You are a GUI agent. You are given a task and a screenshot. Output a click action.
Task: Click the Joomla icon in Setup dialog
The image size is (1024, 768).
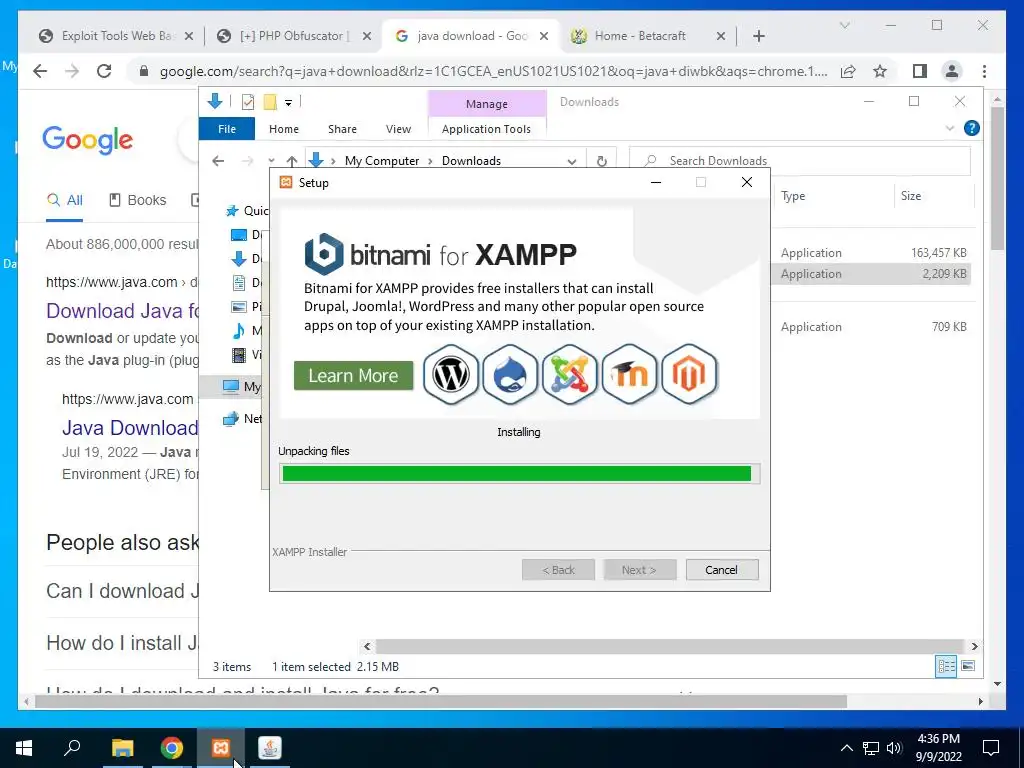tap(569, 375)
